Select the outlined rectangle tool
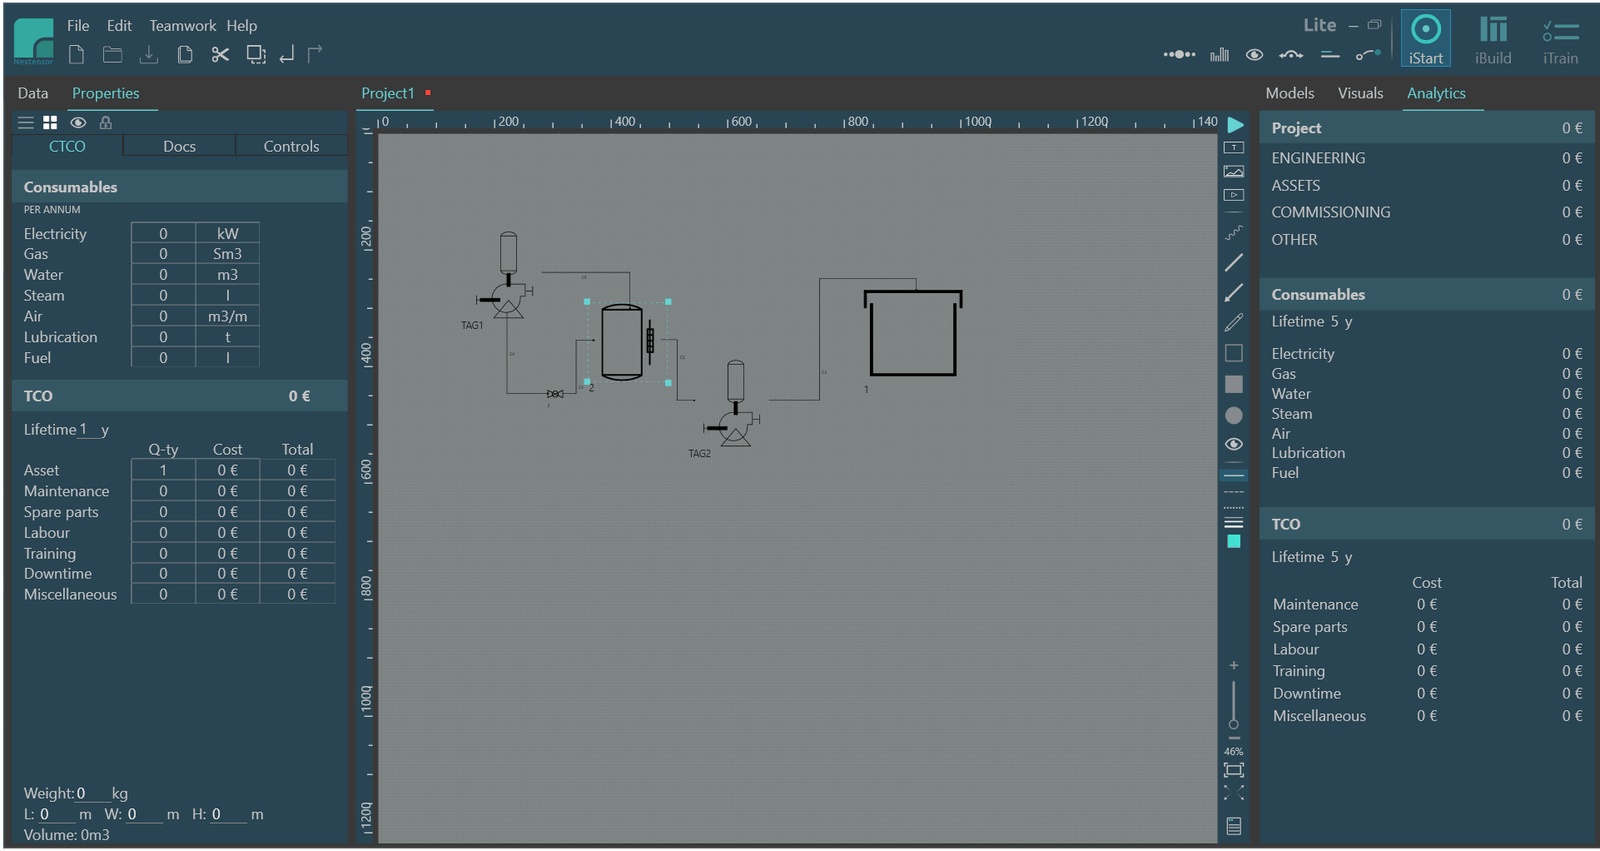 tap(1234, 353)
